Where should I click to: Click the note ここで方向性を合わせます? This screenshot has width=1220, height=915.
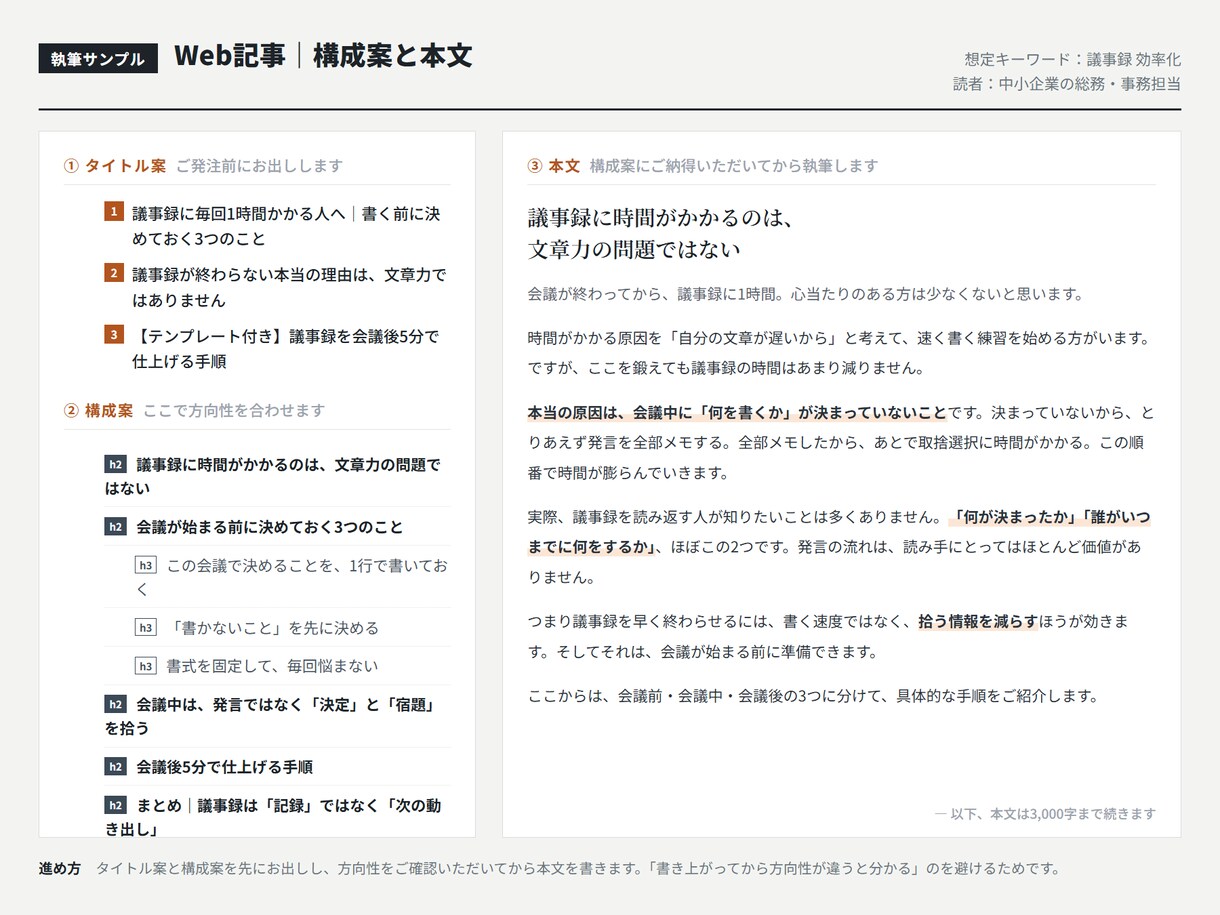[x=234, y=410]
